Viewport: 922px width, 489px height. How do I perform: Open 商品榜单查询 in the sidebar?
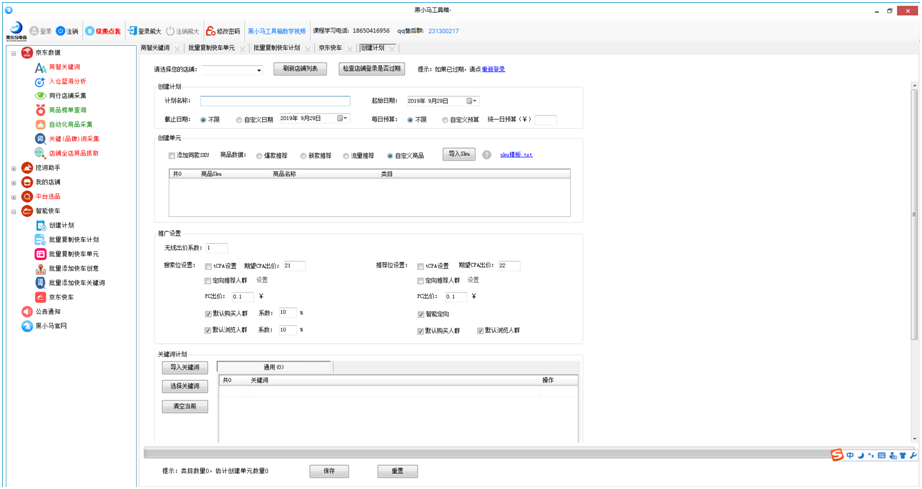[x=67, y=110]
